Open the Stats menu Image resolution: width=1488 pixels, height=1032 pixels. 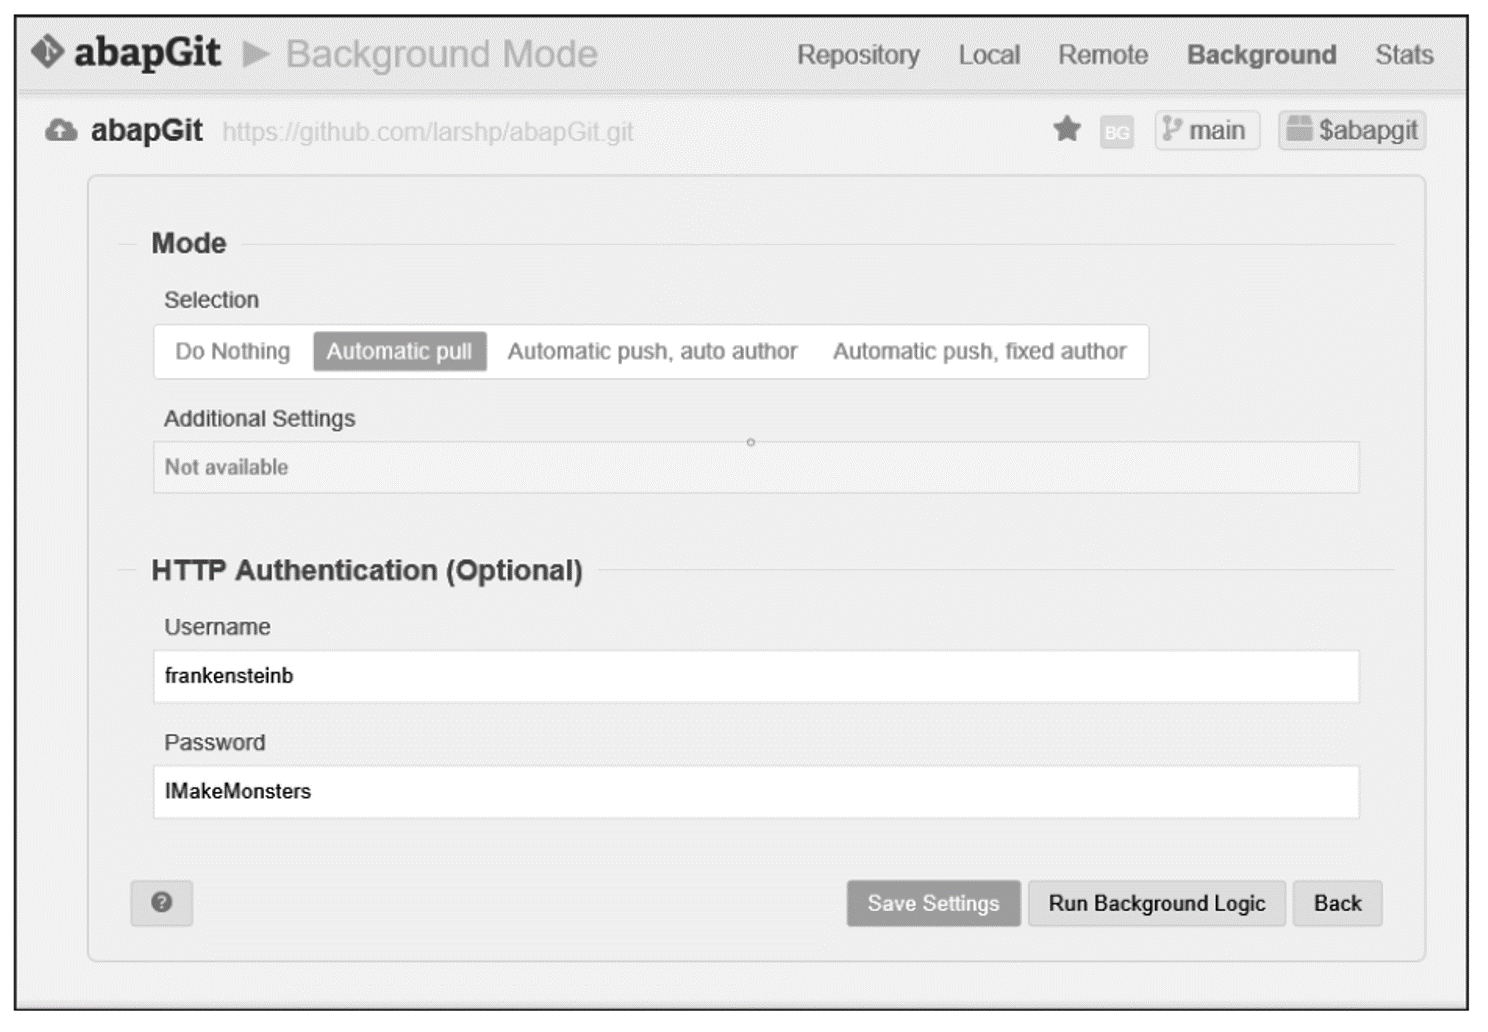(x=1404, y=55)
